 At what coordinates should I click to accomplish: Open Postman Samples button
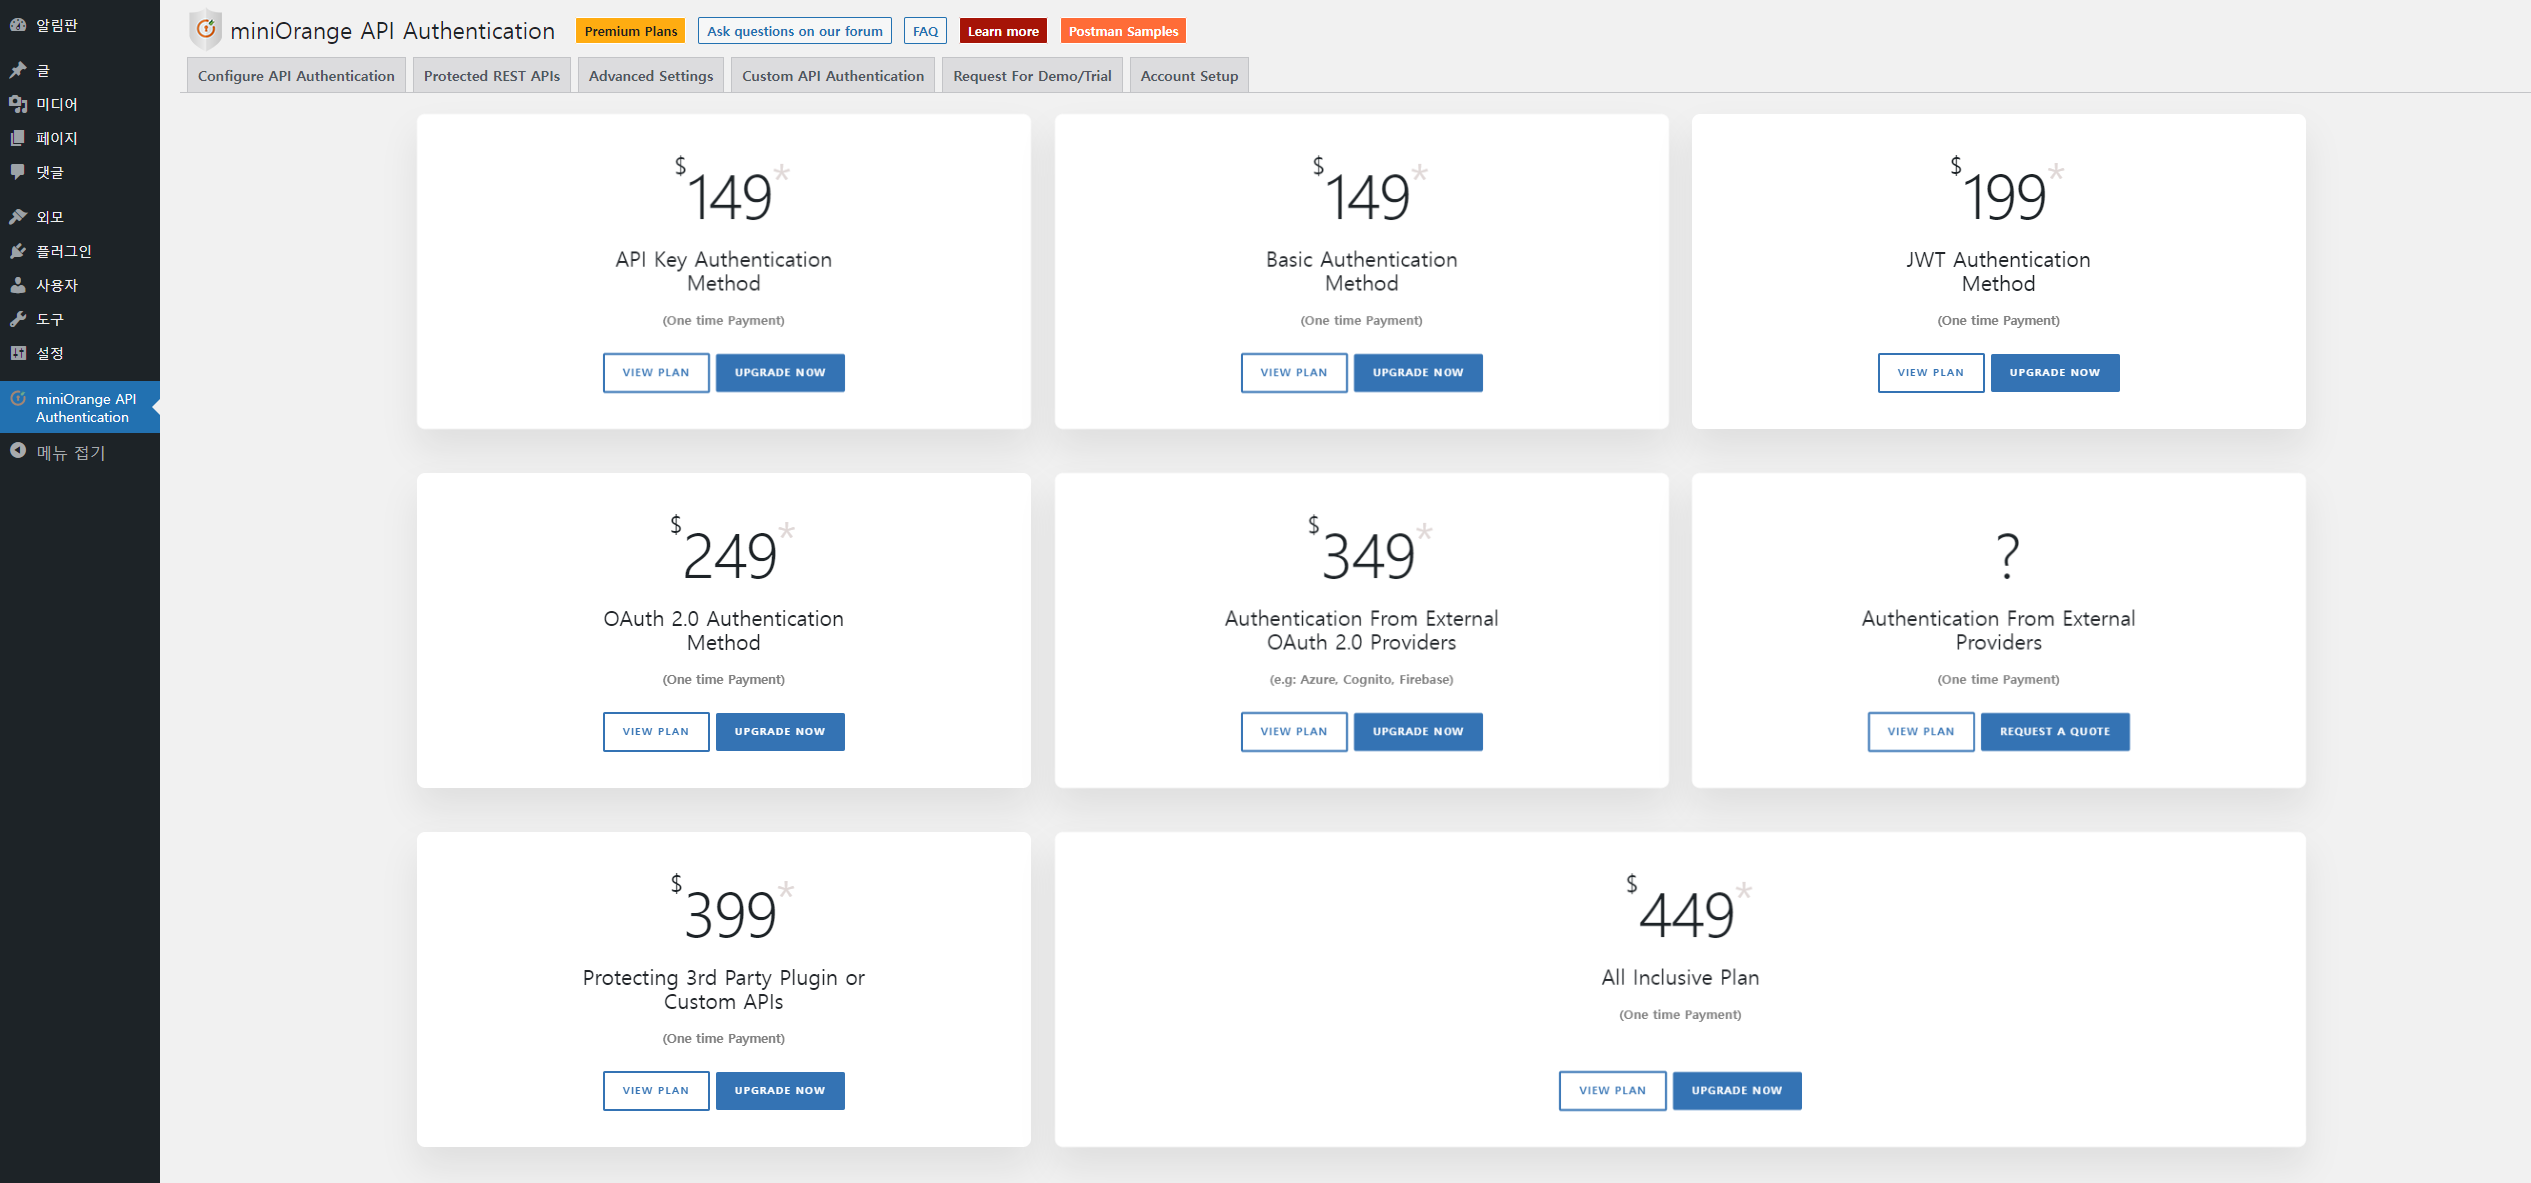point(1123,31)
